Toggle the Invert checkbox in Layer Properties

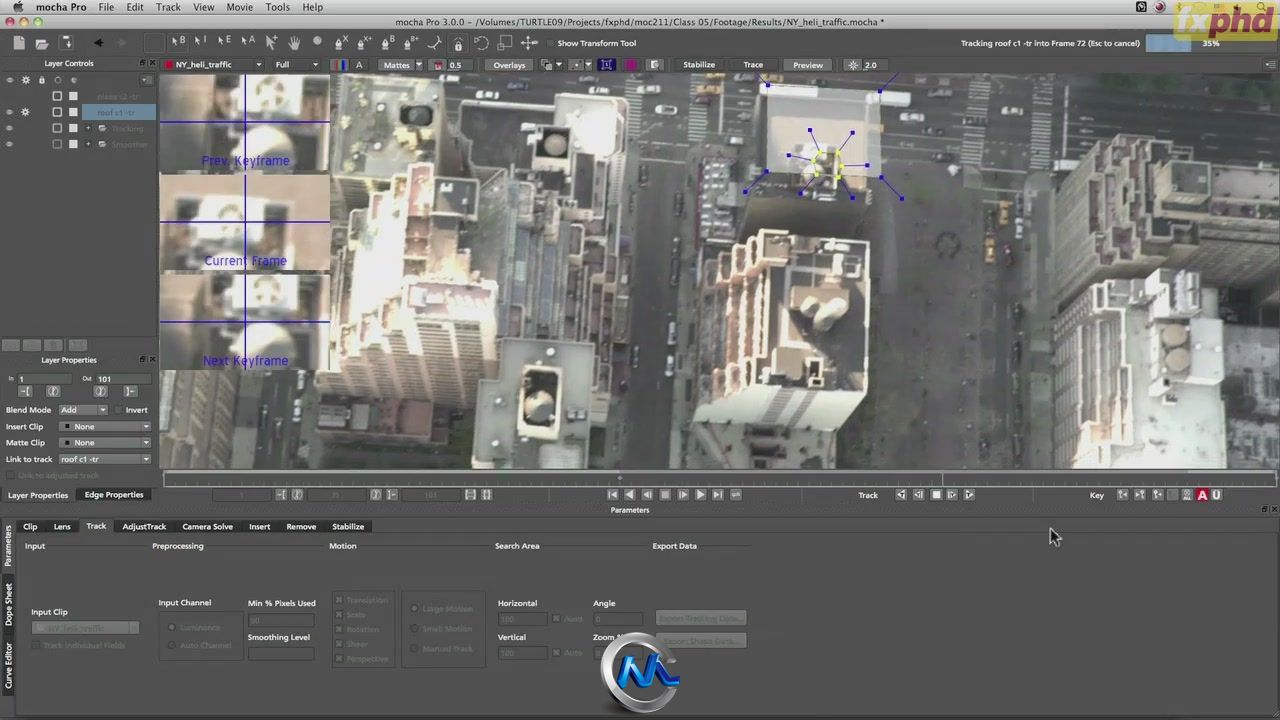(x=117, y=410)
